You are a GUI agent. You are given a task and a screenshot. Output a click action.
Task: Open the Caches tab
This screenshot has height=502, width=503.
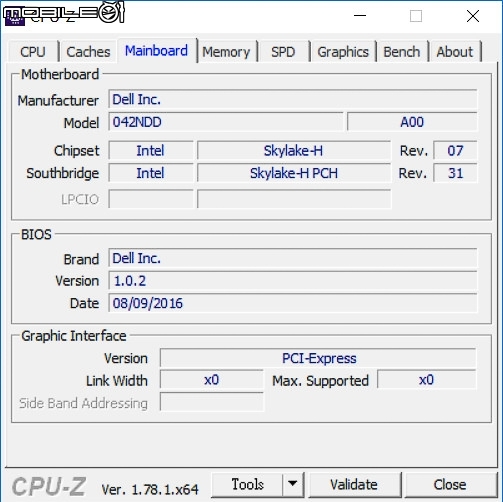88,52
